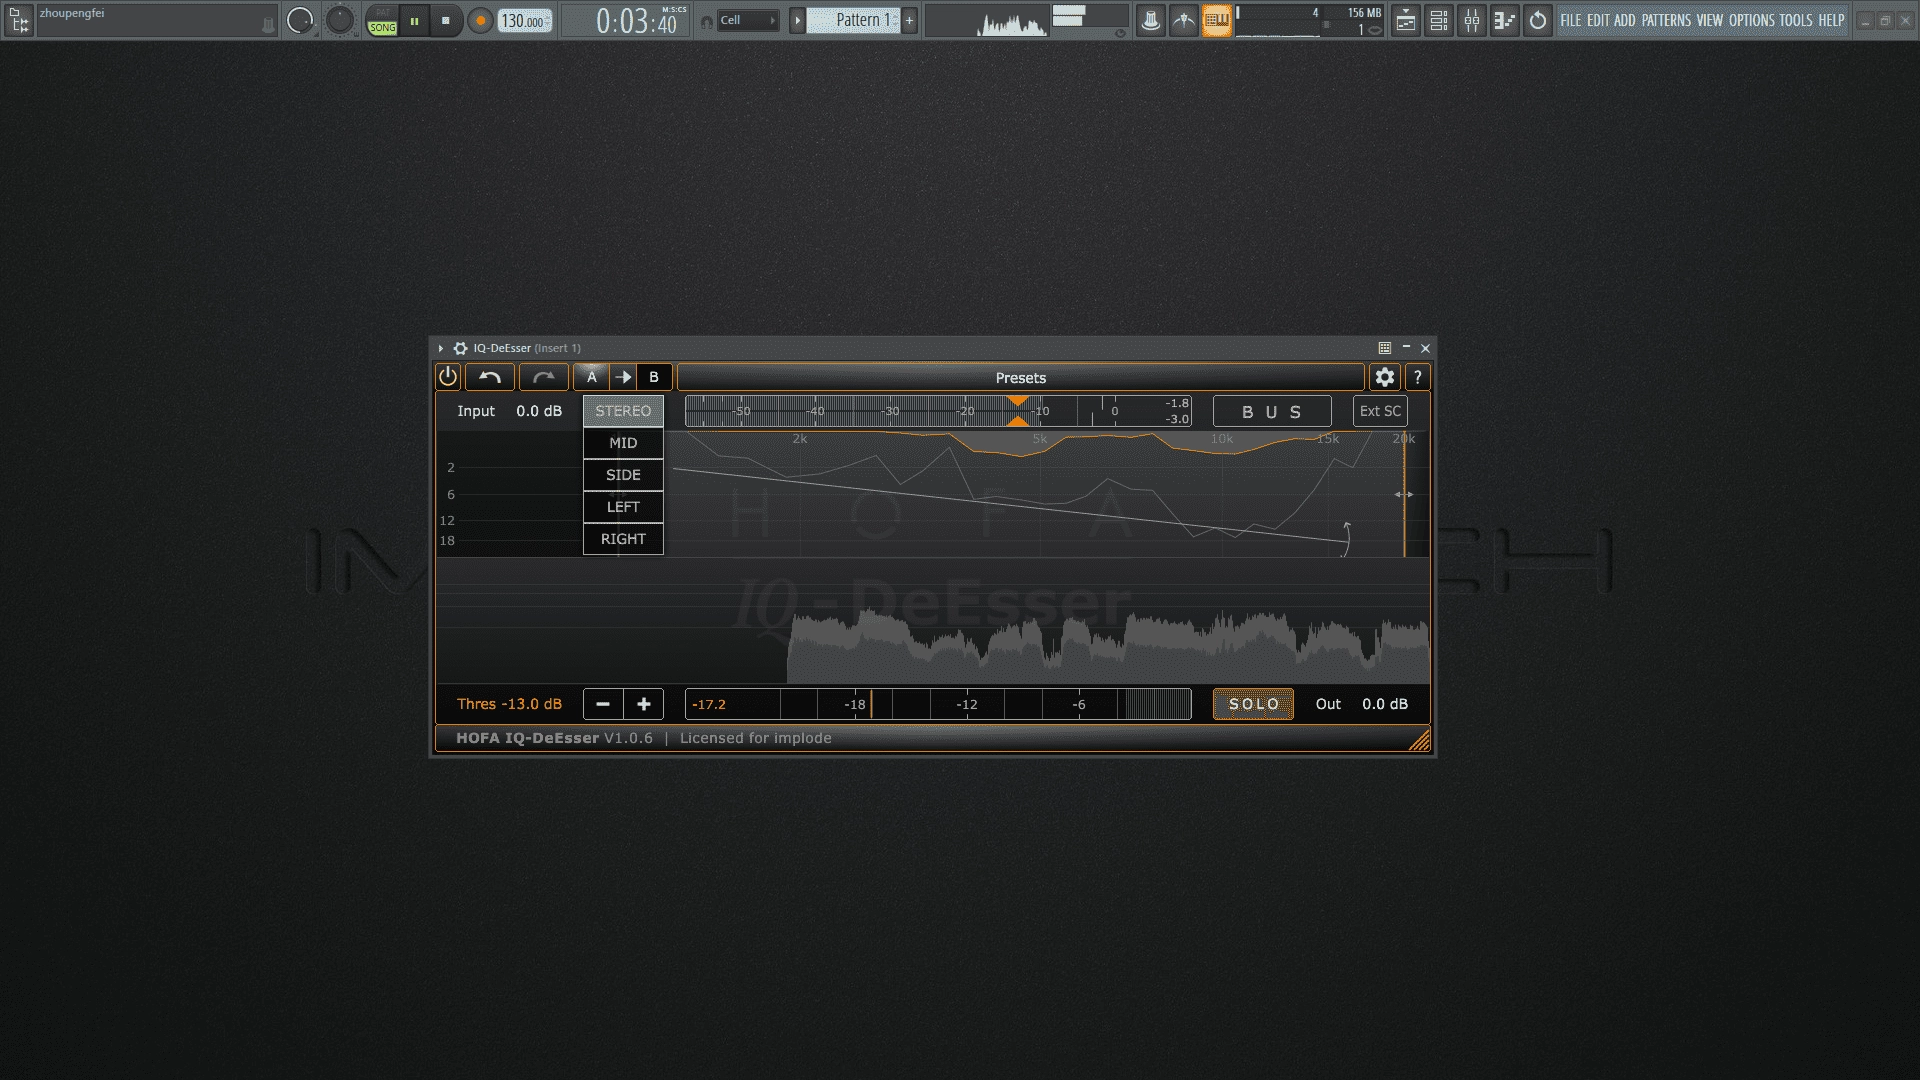The height and width of the screenshot is (1080, 1920).
Task: Click the zhoupengfei hint bar panel
Action: 155,20
